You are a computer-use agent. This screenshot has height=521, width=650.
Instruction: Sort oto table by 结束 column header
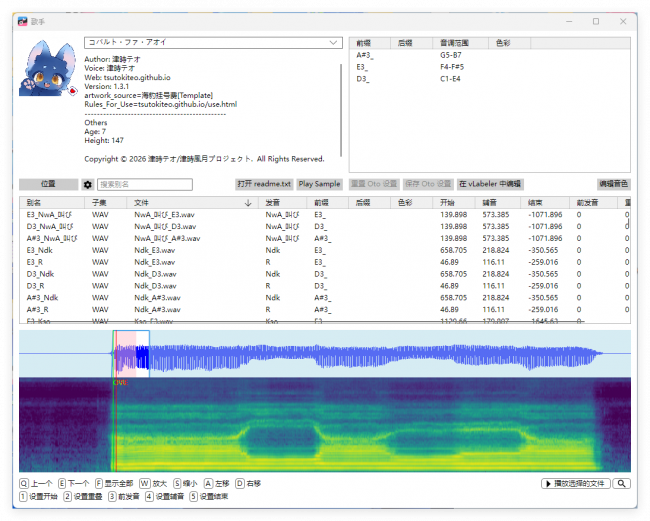click(x=545, y=203)
